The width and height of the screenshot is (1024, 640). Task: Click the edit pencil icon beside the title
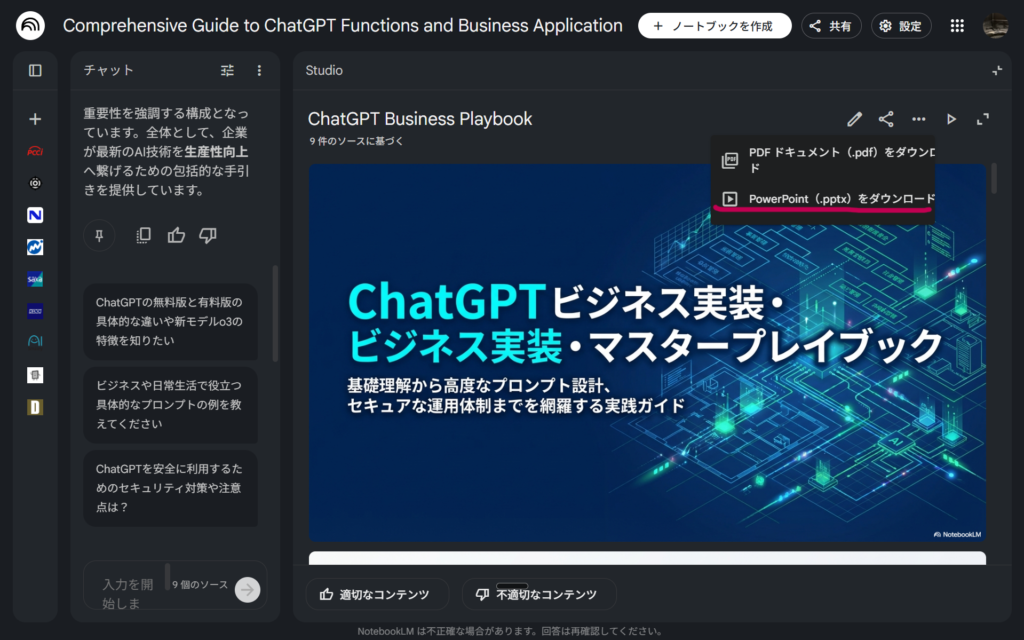(854, 119)
